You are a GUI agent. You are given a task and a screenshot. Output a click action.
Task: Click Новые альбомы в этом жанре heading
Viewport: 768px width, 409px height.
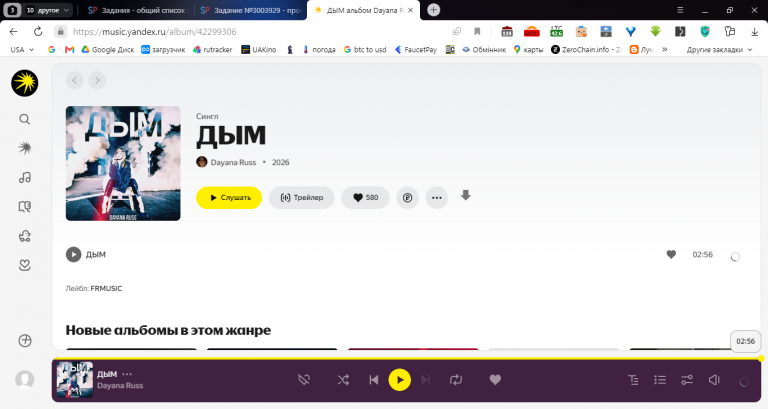168,330
